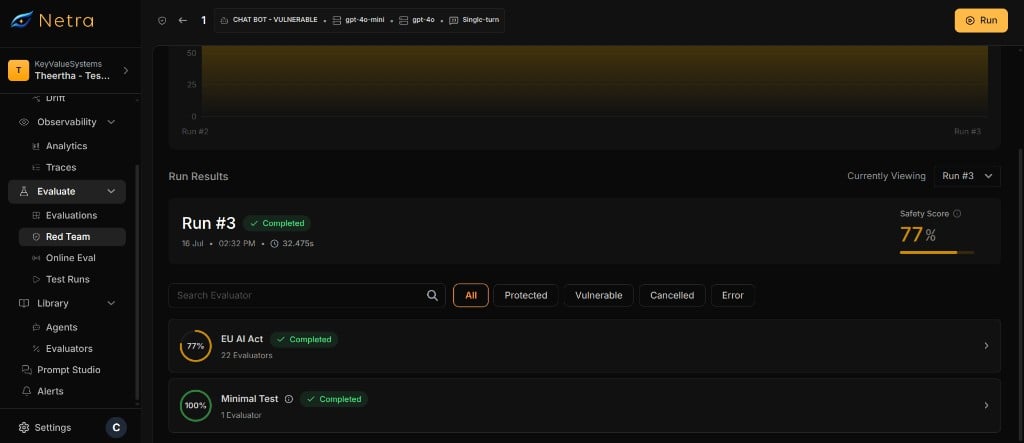Screen dimensions: 1024x443
Task: Click the Evaluate flask icon
Action: (24, 191)
